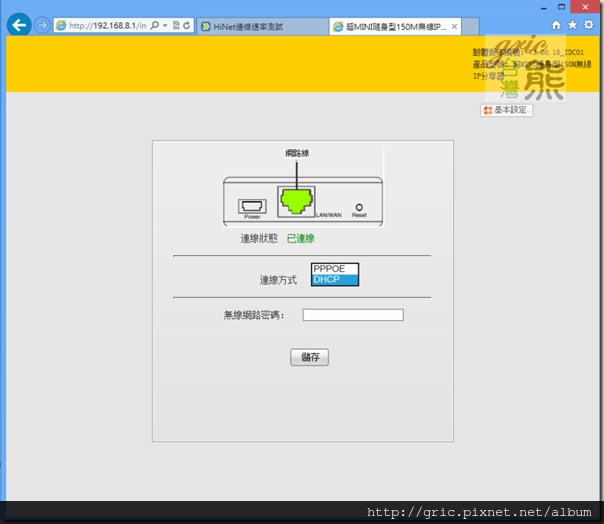
Task: Click the 基本設定 button
Action: [507, 110]
